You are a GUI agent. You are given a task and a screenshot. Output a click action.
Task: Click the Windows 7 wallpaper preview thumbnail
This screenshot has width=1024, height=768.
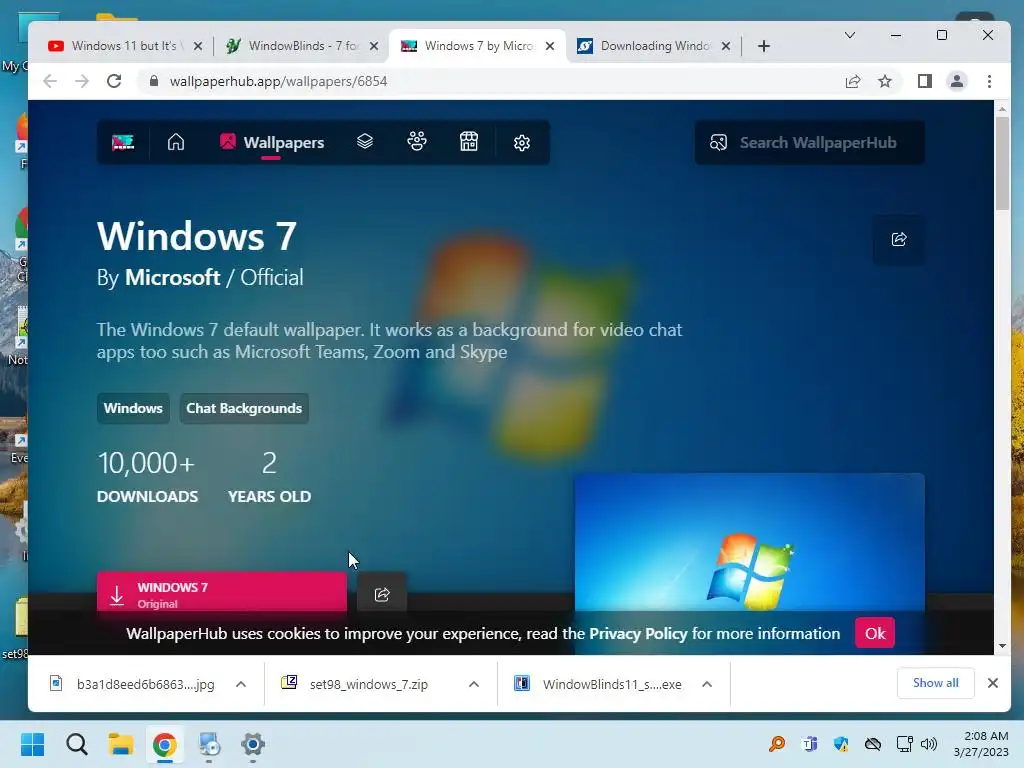[x=749, y=541]
